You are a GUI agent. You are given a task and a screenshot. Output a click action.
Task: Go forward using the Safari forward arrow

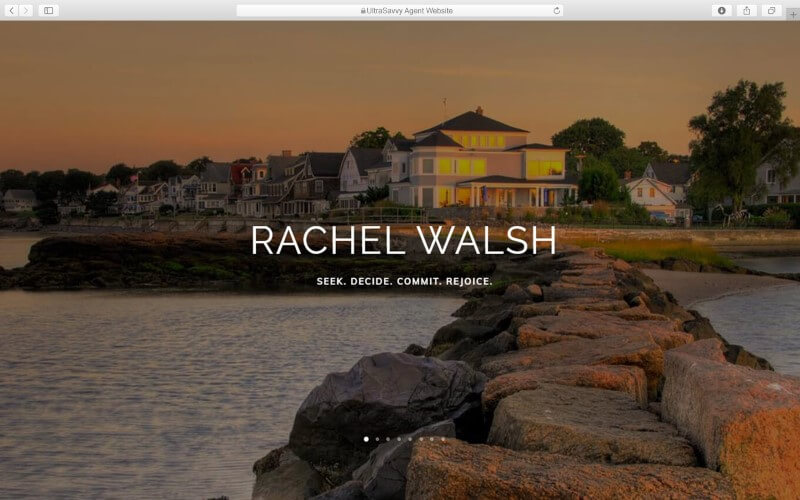[x=26, y=10]
